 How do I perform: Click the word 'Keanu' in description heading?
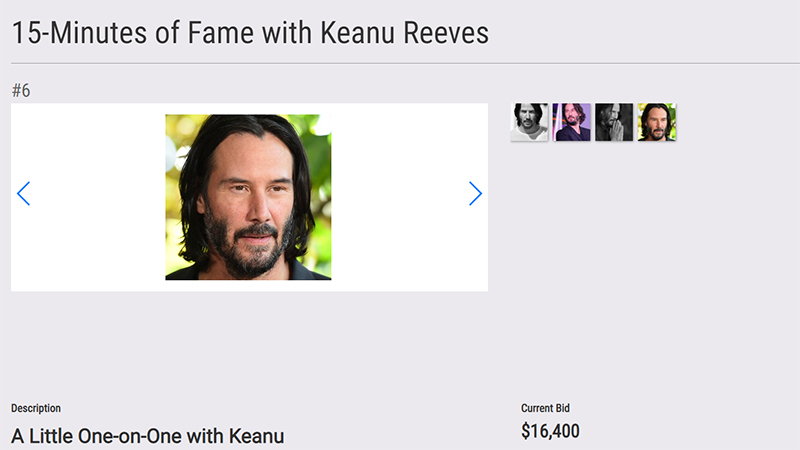click(257, 436)
